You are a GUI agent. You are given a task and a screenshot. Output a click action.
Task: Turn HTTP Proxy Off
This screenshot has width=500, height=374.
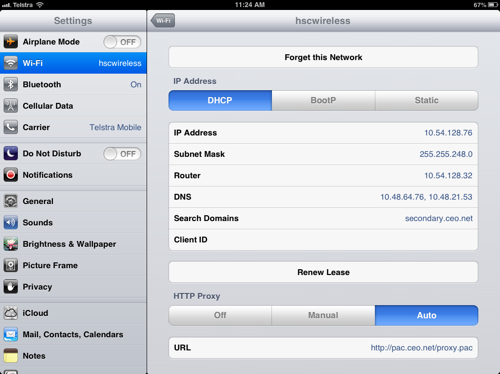coord(220,315)
